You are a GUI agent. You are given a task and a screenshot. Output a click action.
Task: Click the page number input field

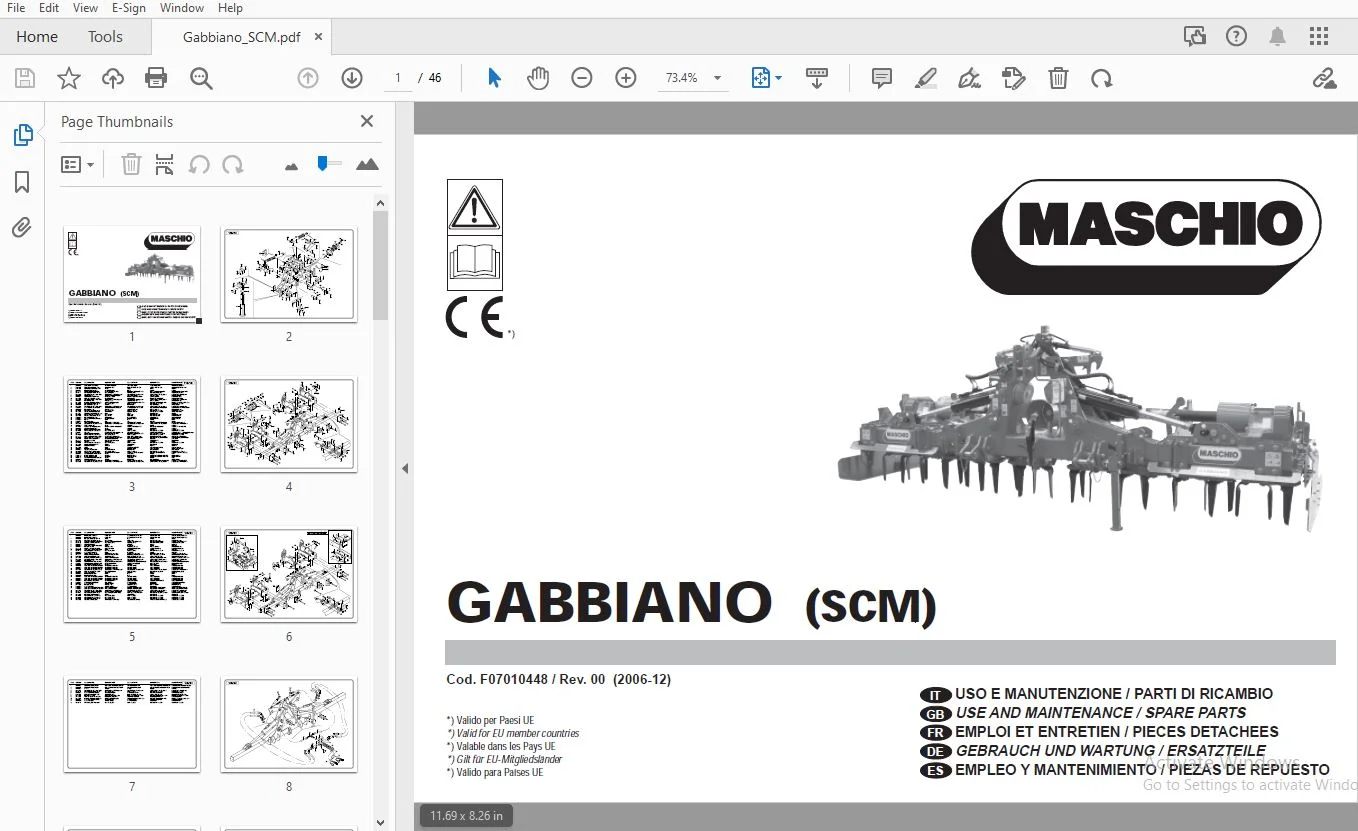[397, 78]
